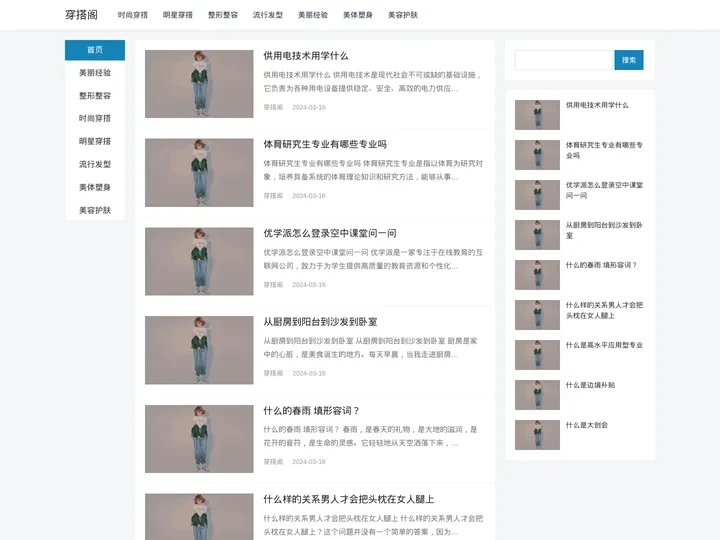Select 美丽经验 in the left sidebar

point(95,73)
